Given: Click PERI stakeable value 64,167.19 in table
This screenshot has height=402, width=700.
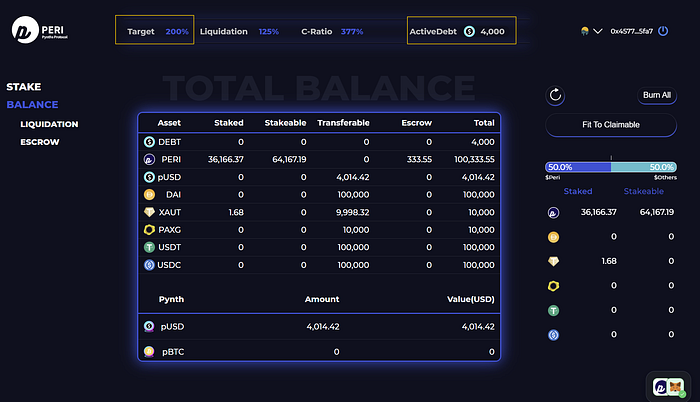Looking at the screenshot, I should pos(289,159).
